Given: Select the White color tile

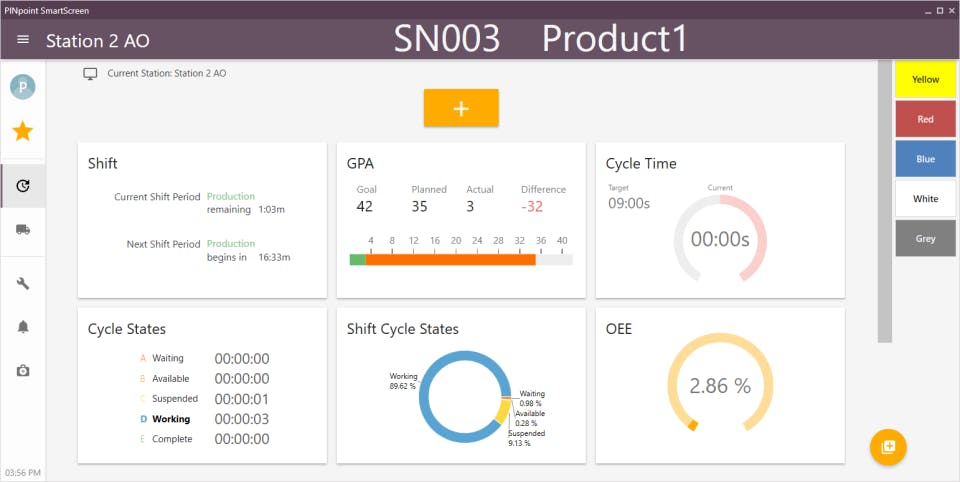Looking at the screenshot, I should tap(925, 198).
